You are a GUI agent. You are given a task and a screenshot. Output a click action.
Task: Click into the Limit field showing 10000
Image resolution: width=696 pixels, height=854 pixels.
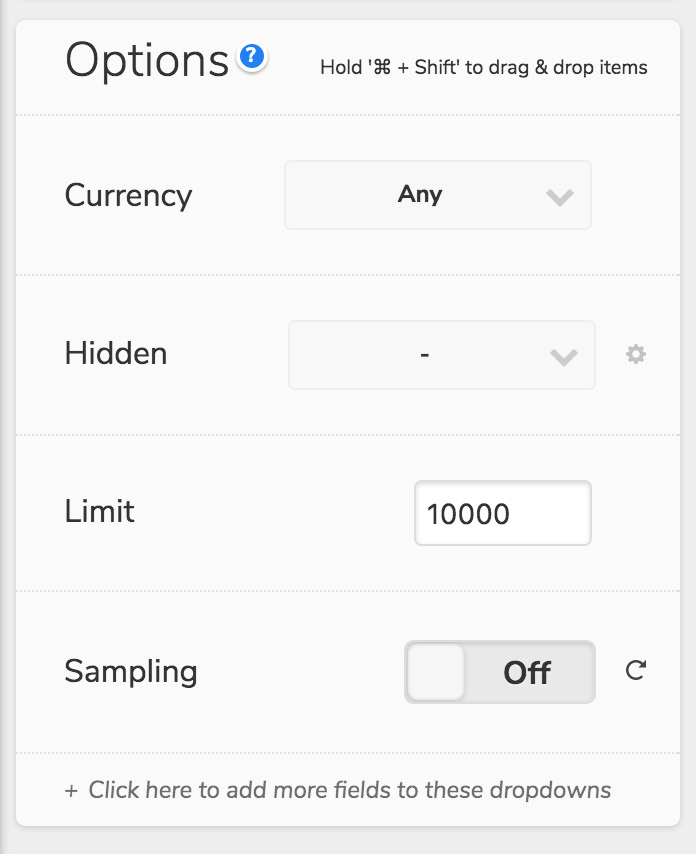pyautogui.click(x=503, y=513)
